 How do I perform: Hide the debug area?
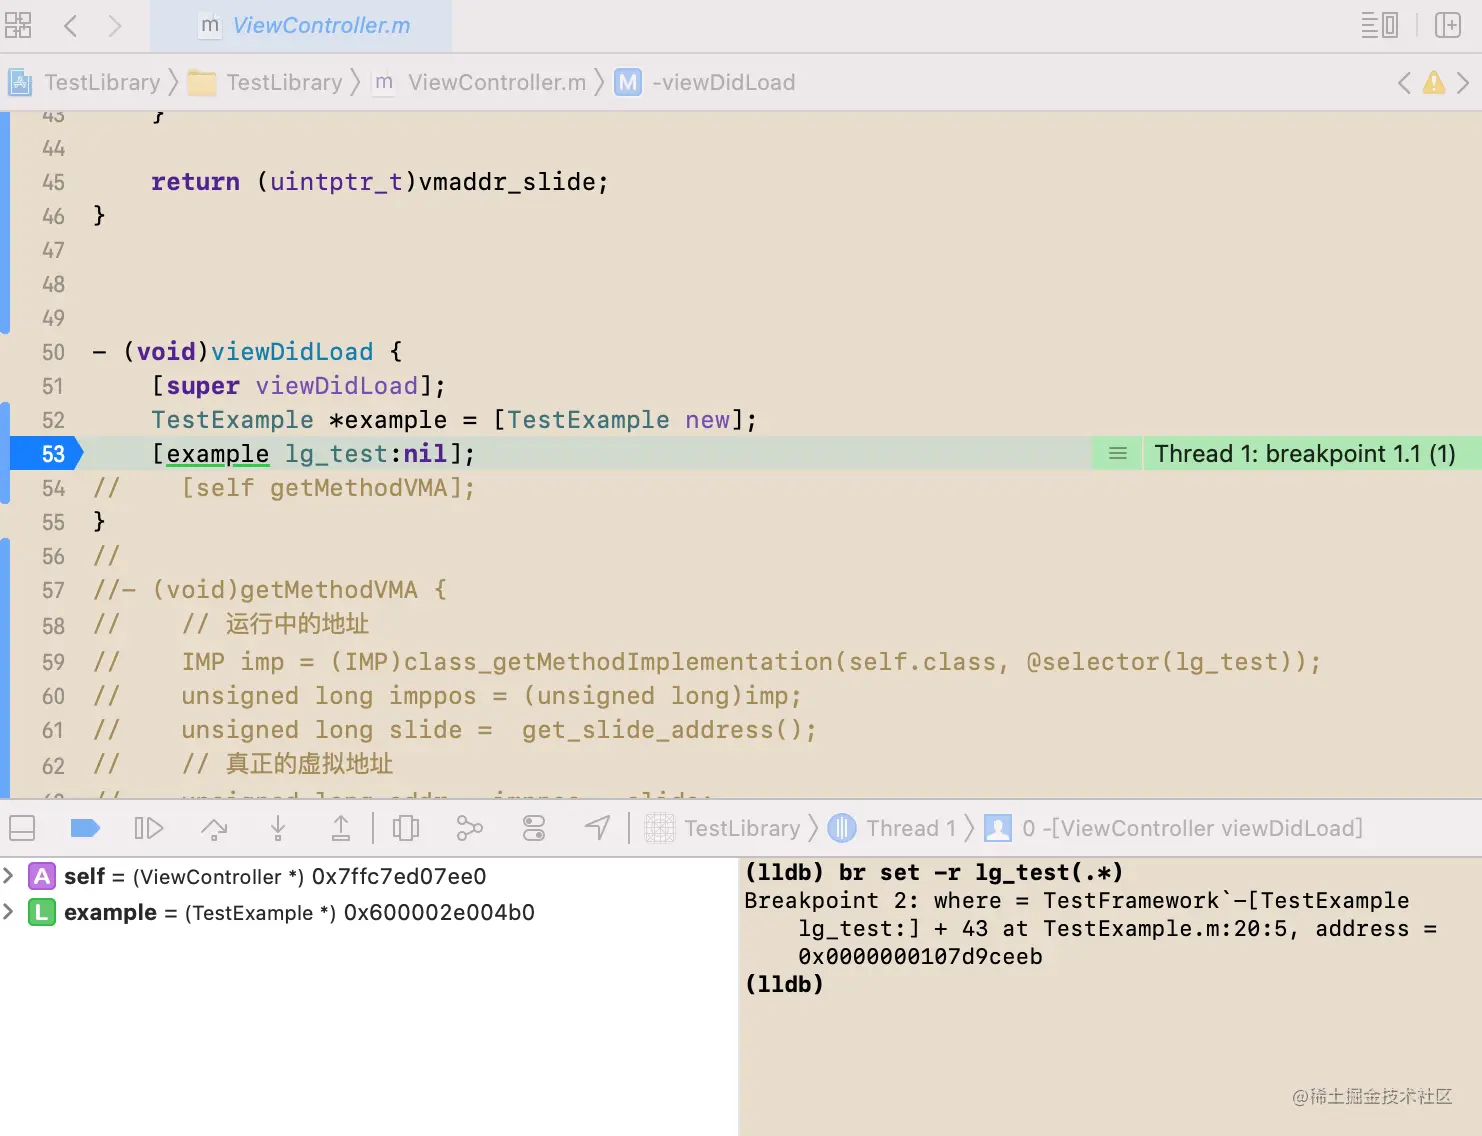[x=22, y=828]
